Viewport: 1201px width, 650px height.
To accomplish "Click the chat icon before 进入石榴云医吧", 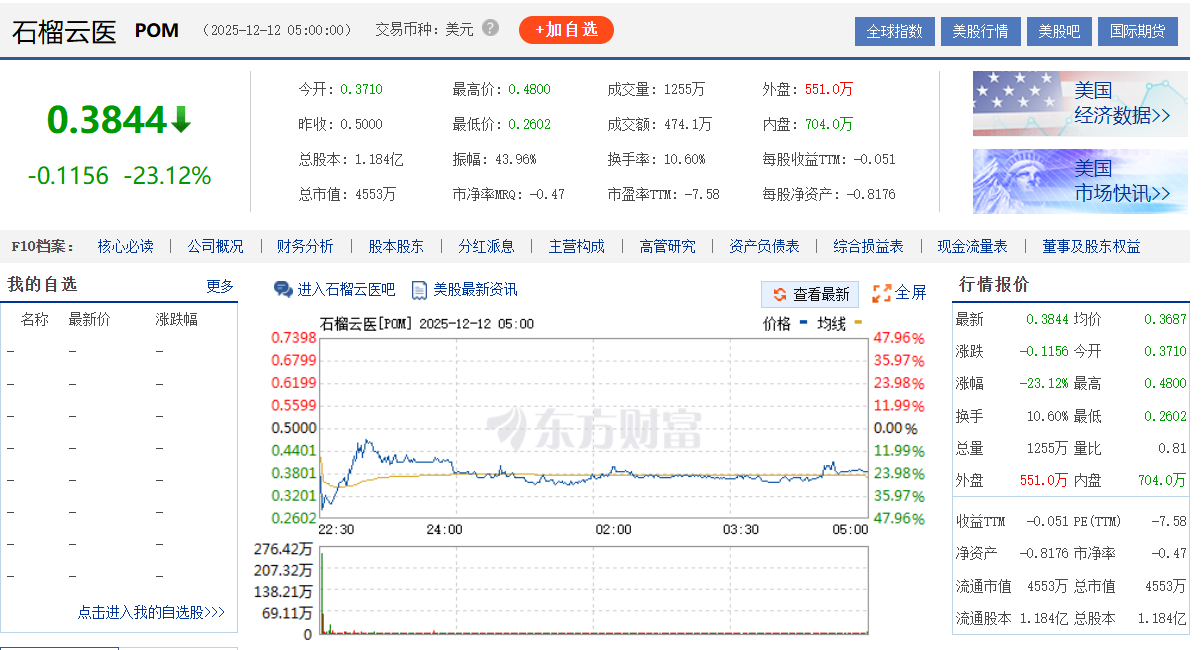I will pyautogui.click(x=283, y=290).
